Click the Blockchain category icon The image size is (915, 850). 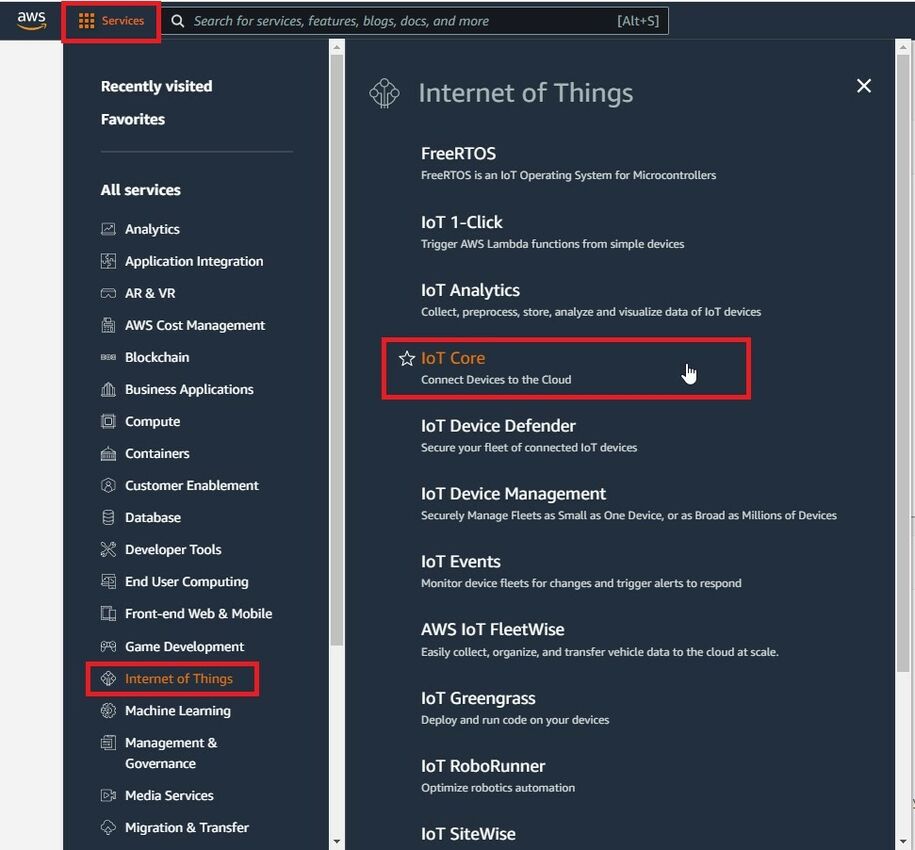(108, 357)
